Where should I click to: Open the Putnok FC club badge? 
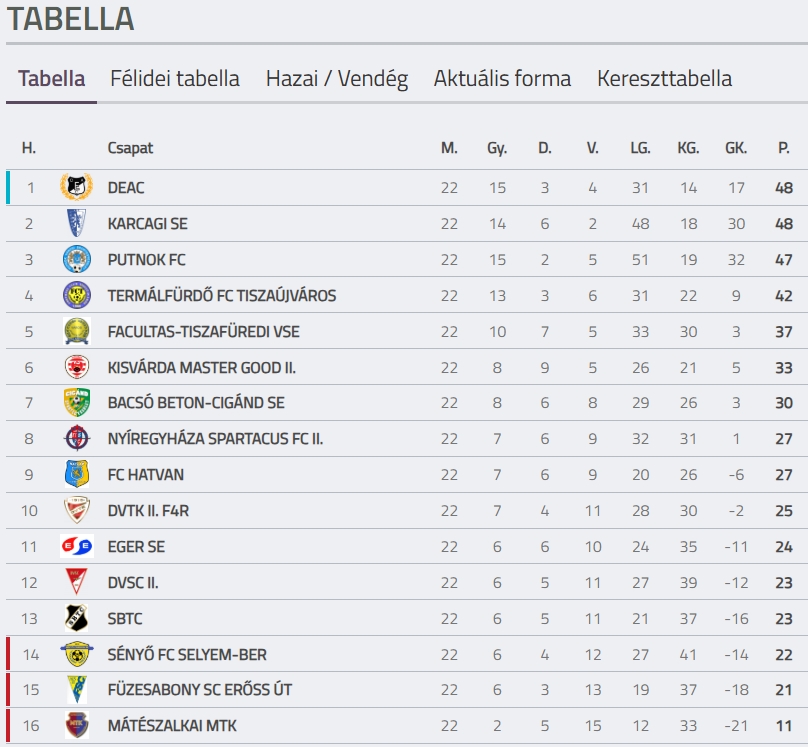76,259
